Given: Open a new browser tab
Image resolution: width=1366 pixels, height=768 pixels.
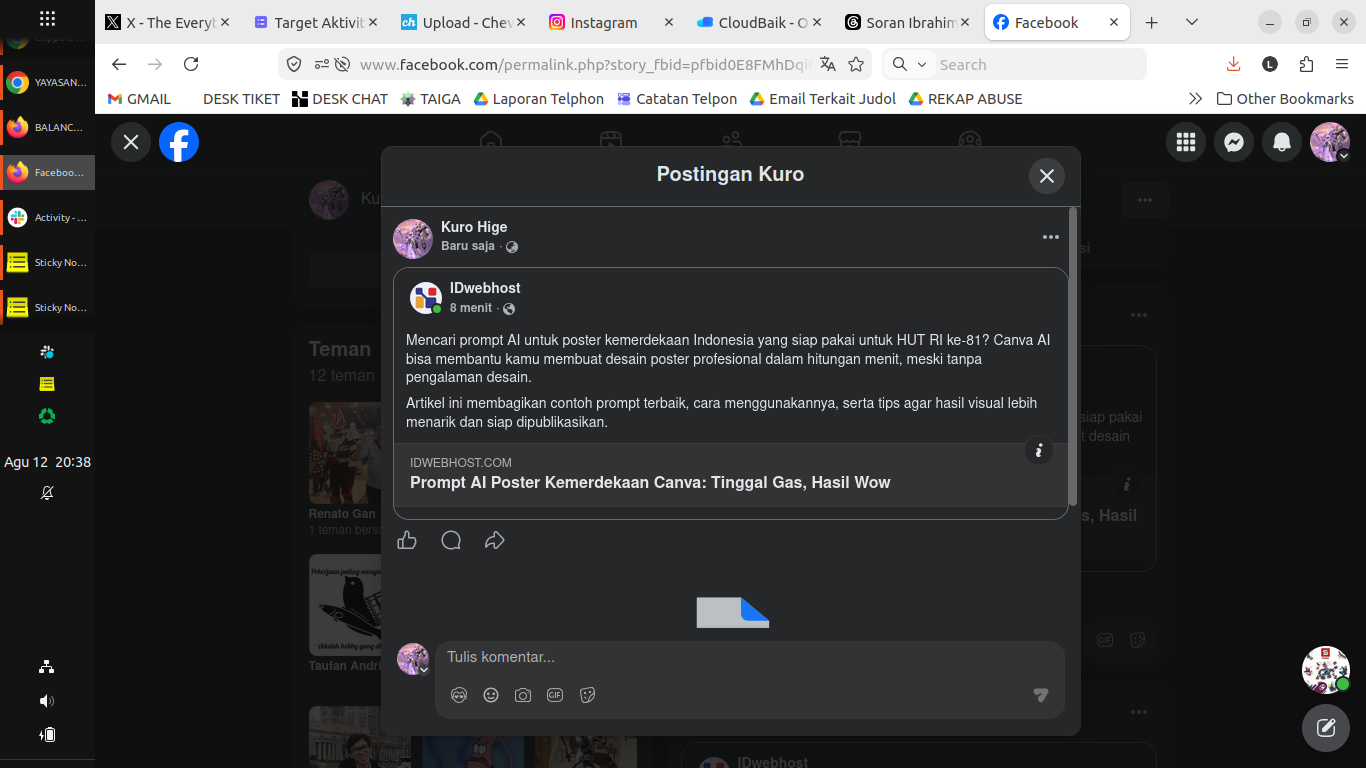Looking at the screenshot, I should click(x=1151, y=22).
